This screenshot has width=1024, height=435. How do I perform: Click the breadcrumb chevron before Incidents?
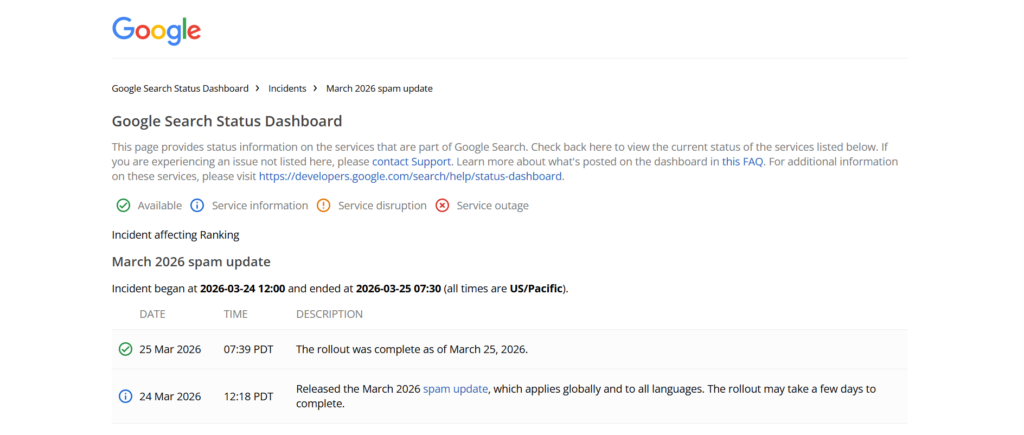pos(258,88)
